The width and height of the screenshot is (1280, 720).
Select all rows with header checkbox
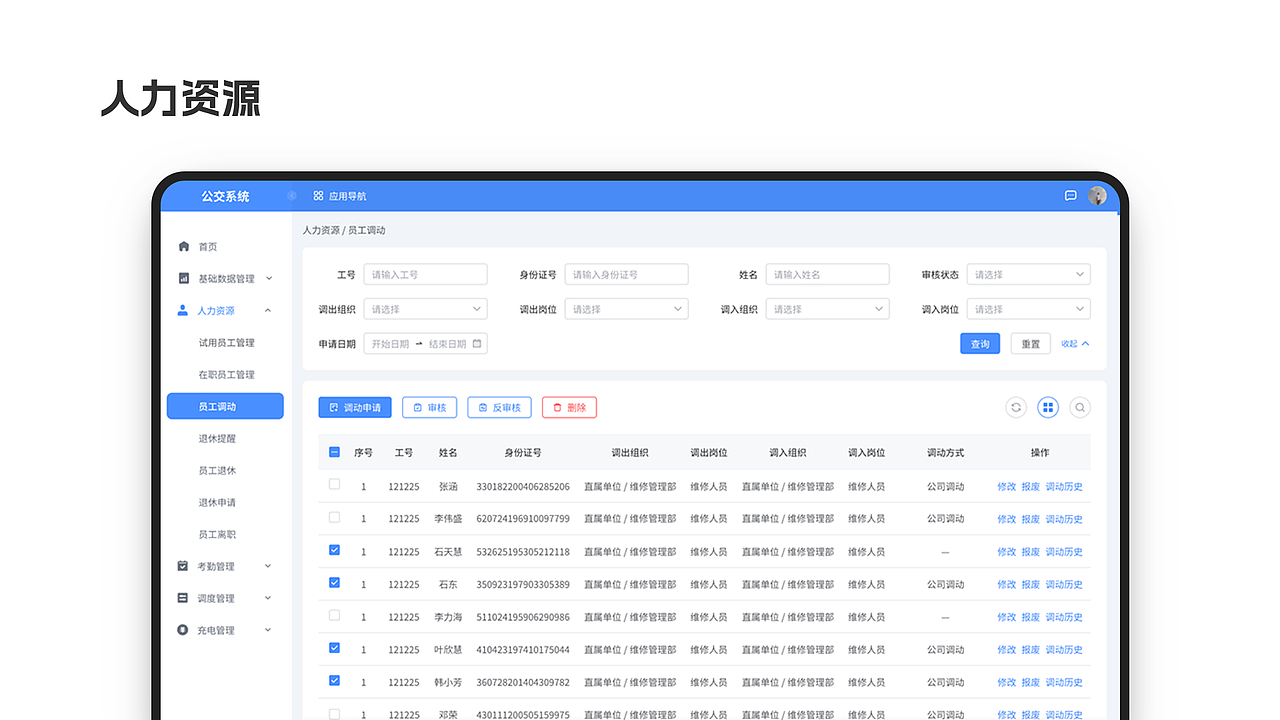point(334,452)
